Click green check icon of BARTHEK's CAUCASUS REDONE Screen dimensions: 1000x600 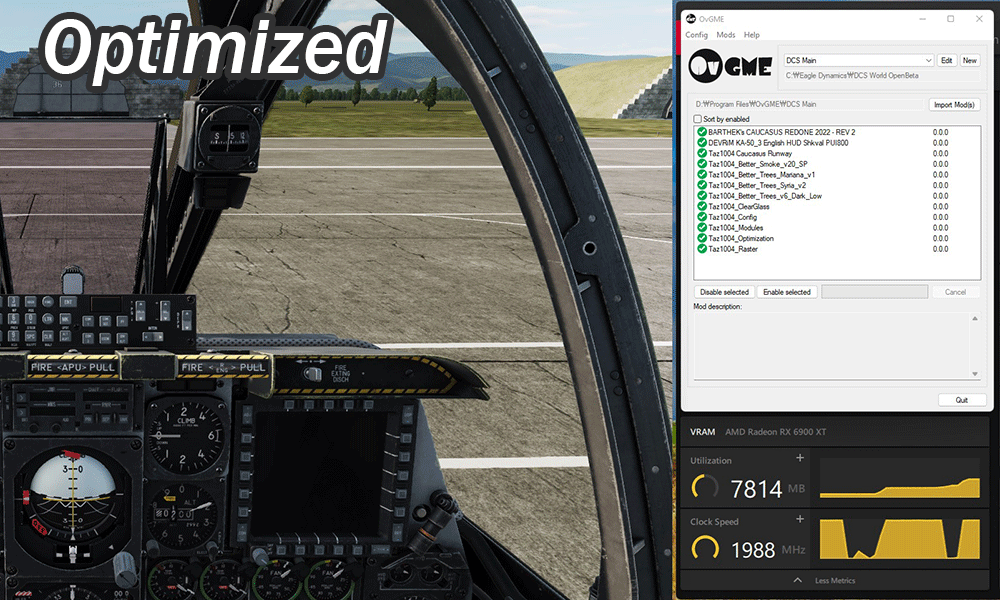pos(702,132)
